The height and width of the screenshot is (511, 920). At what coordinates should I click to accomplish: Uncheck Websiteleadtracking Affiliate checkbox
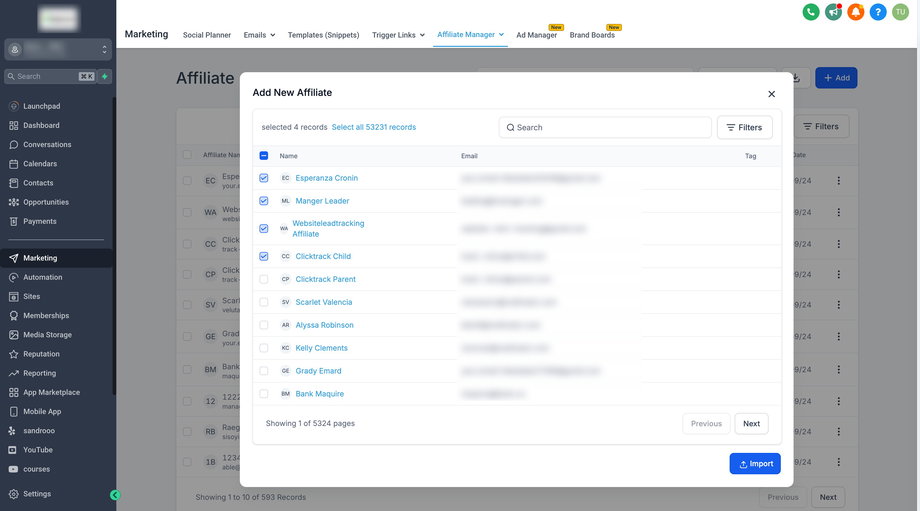click(x=263, y=228)
